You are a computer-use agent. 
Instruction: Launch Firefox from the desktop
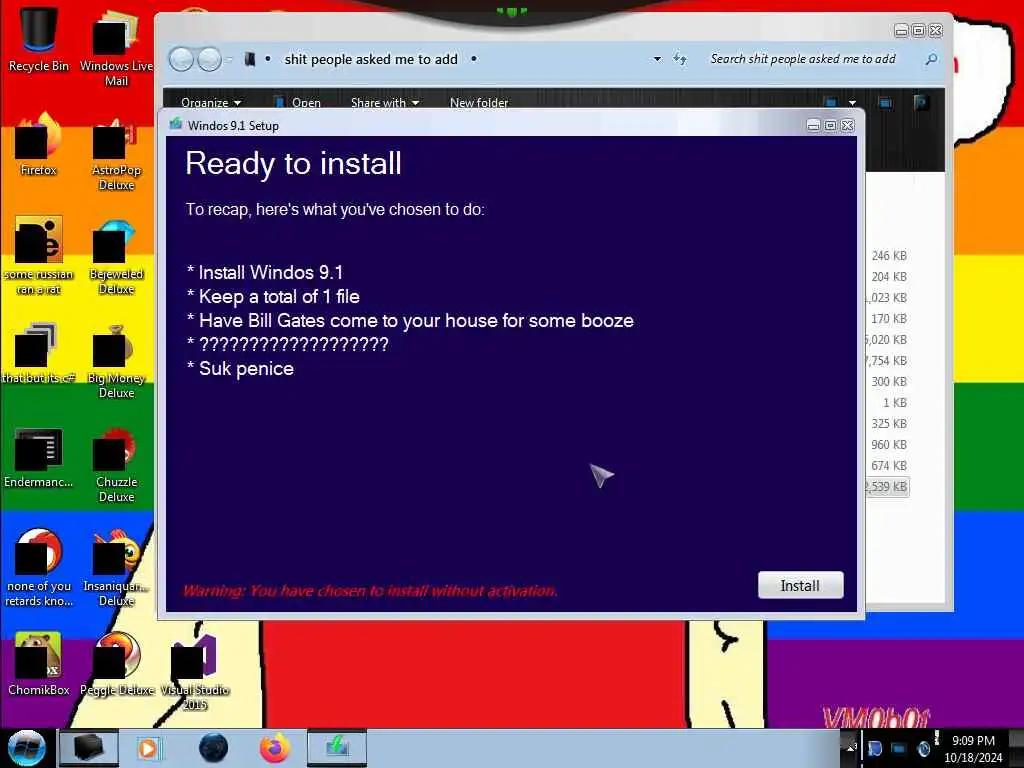39,144
